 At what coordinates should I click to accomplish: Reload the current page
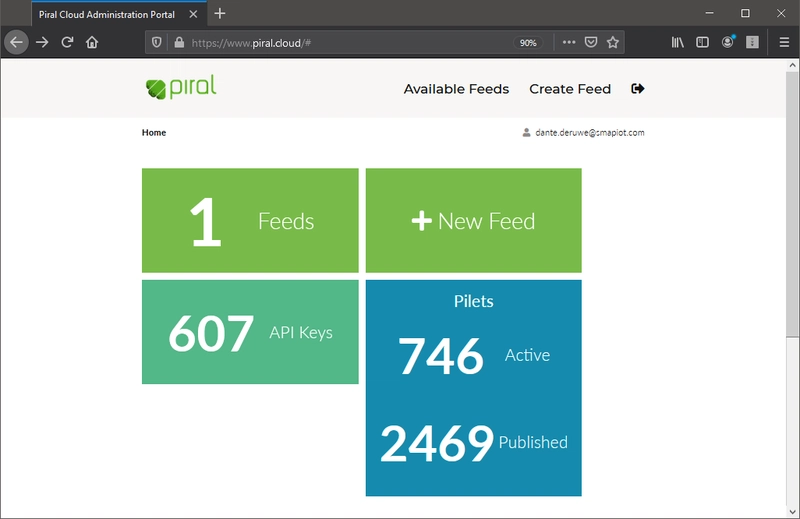coord(67,42)
